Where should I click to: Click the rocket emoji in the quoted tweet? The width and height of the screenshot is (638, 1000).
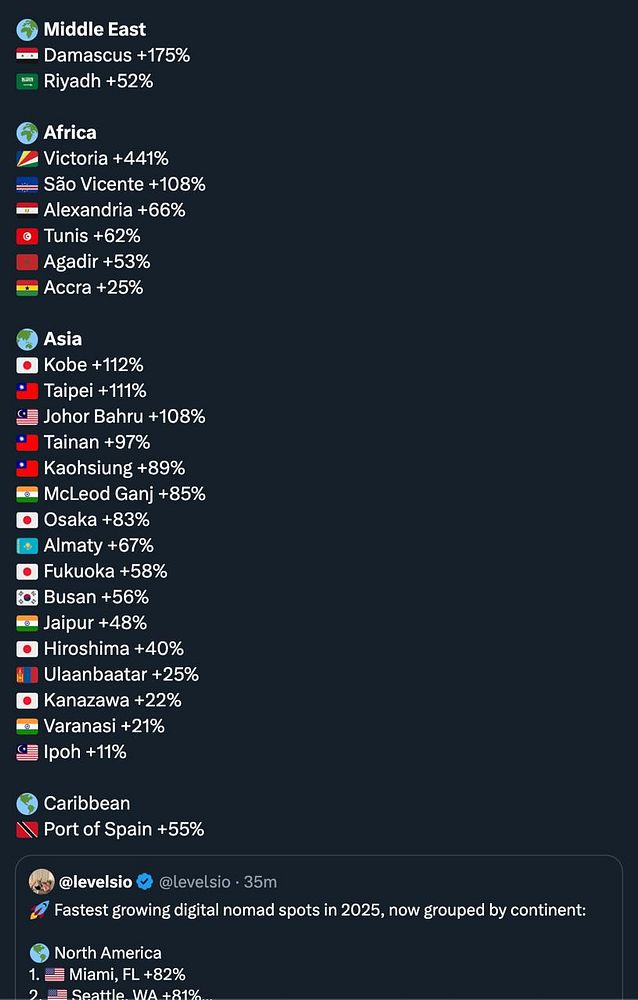point(39,911)
